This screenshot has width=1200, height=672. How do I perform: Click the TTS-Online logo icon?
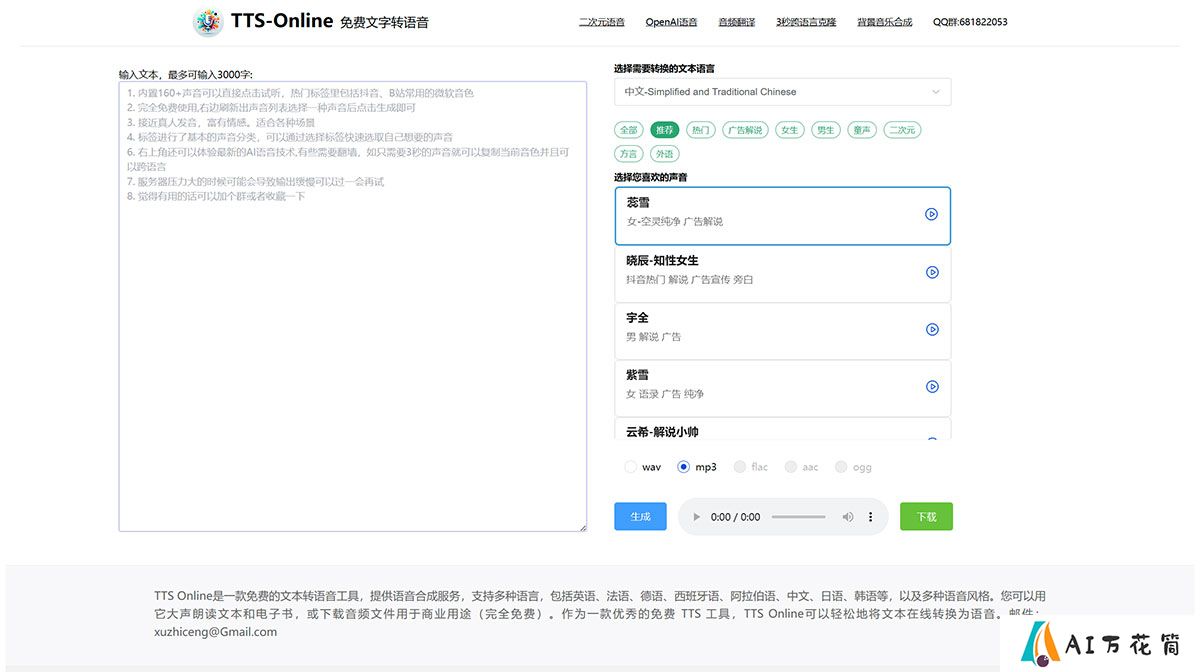tap(208, 22)
